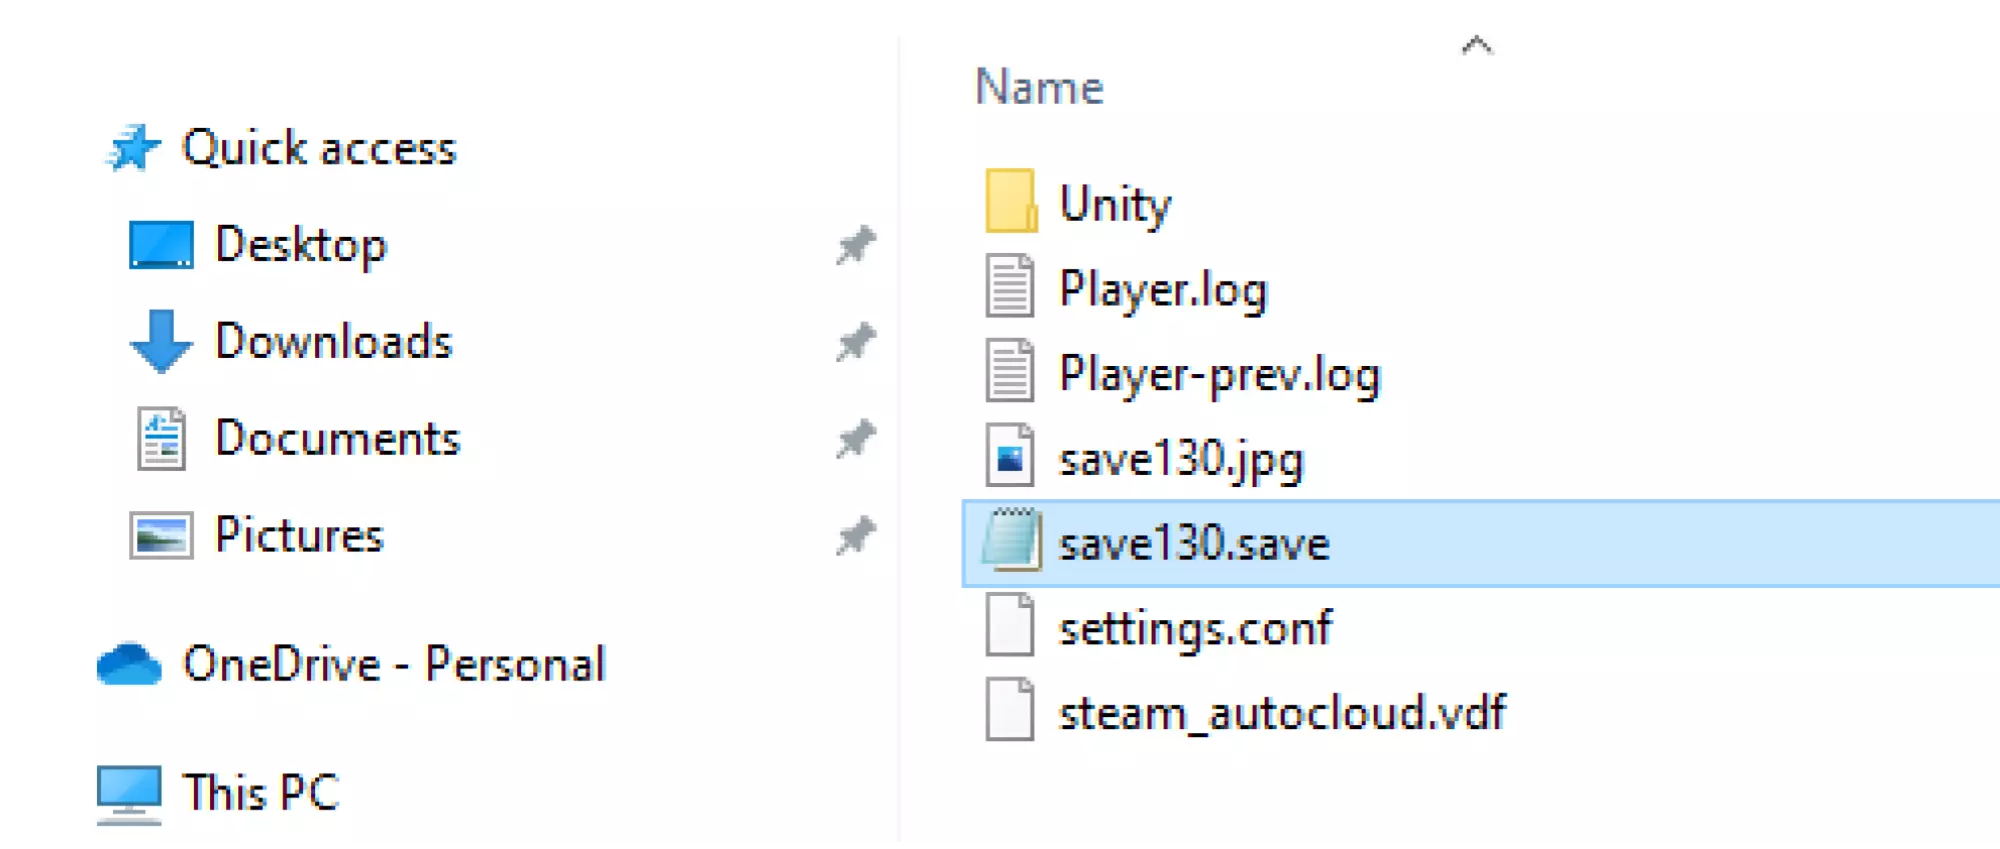
Task: Click the Name column header
Action: click(1040, 87)
